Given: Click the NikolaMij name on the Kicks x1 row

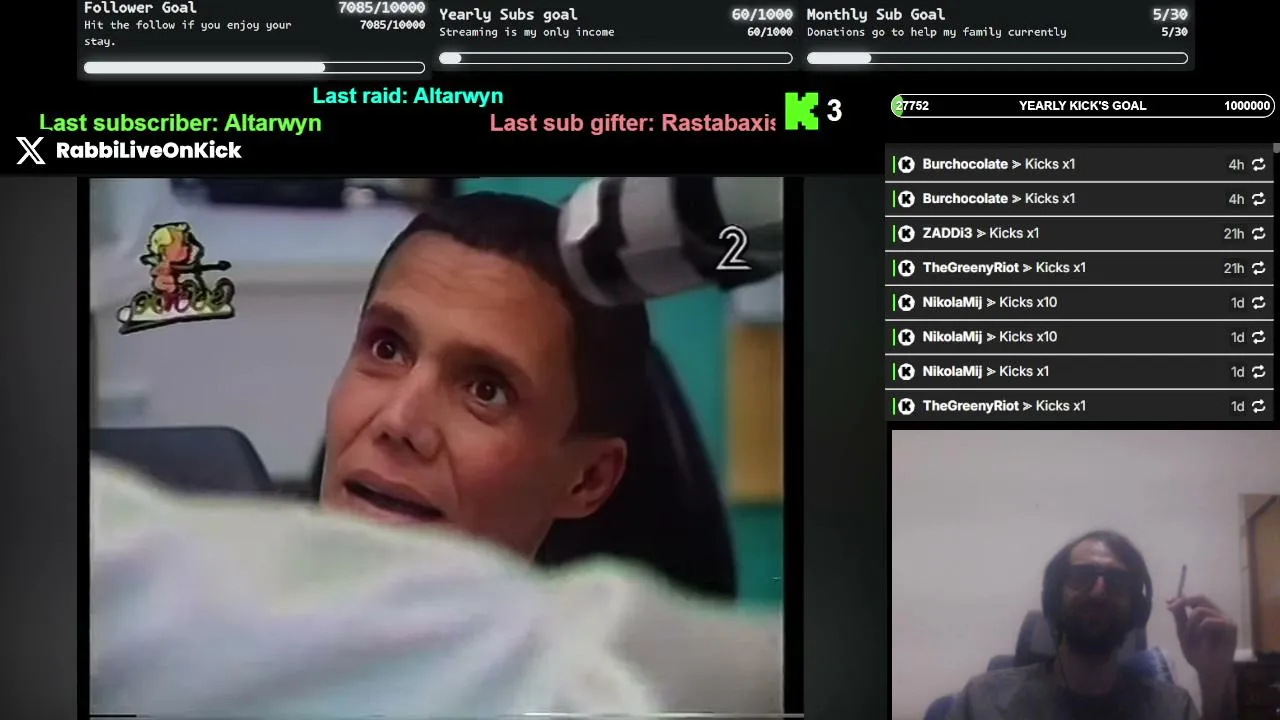Looking at the screenshot, I should click(x=952, y=372).
